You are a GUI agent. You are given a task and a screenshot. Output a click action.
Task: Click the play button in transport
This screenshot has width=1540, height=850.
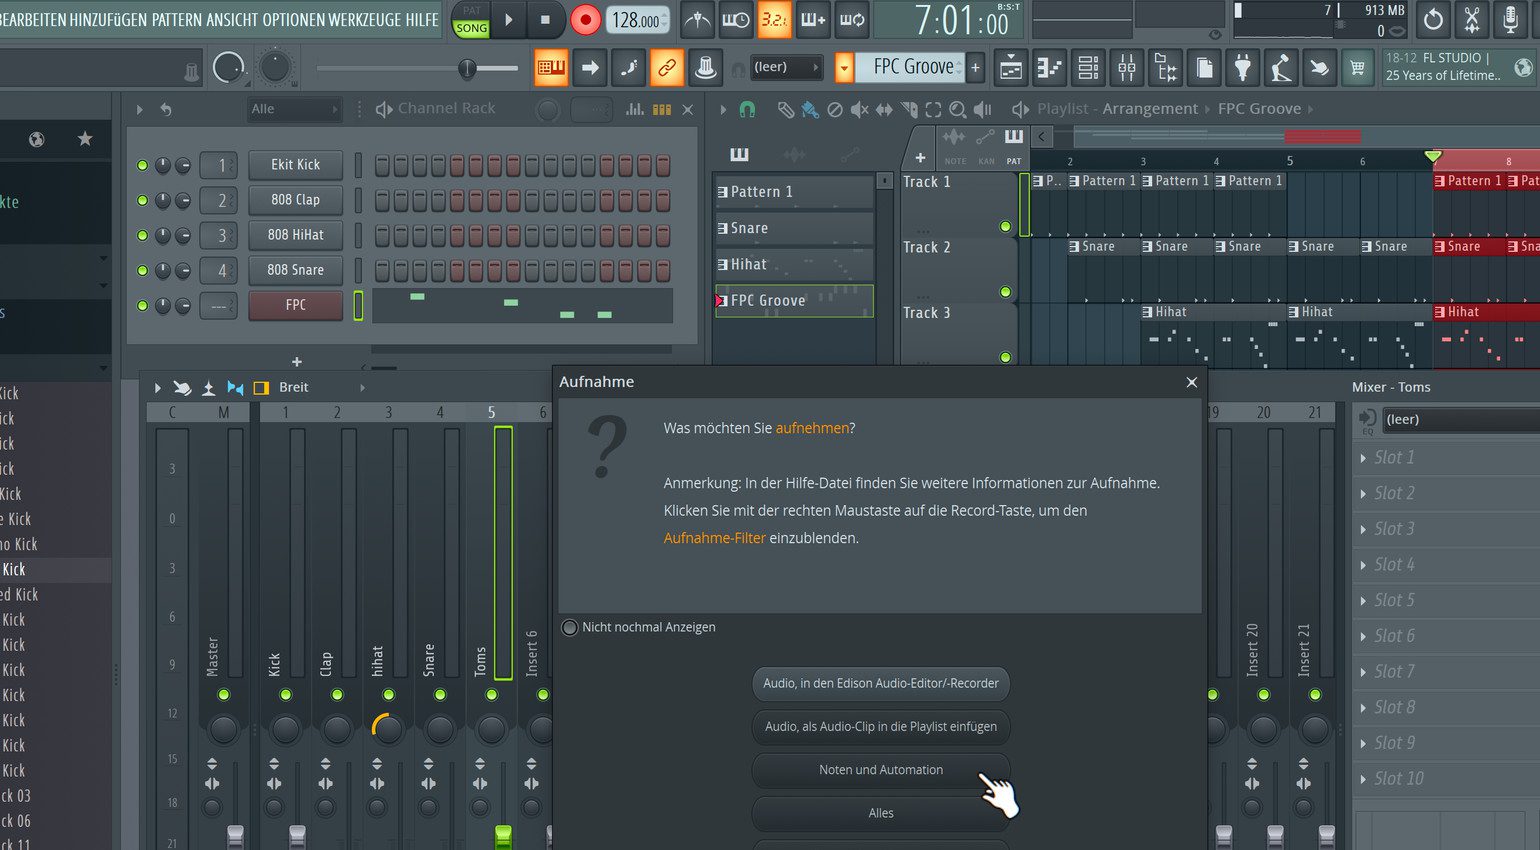click(x=509, y=20)
